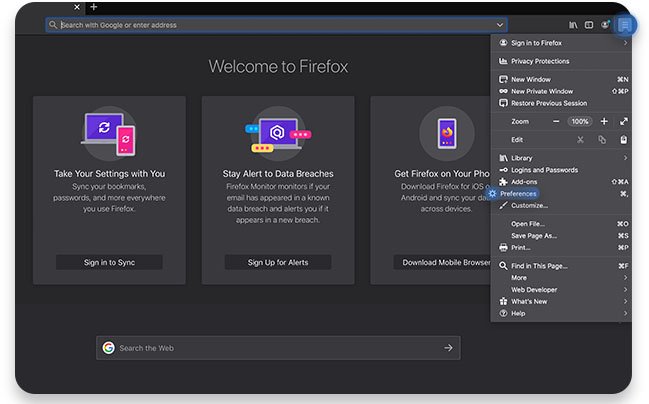The image size is (649, 404).
Task: Click the Cut scissors icon
Action: 580,140
